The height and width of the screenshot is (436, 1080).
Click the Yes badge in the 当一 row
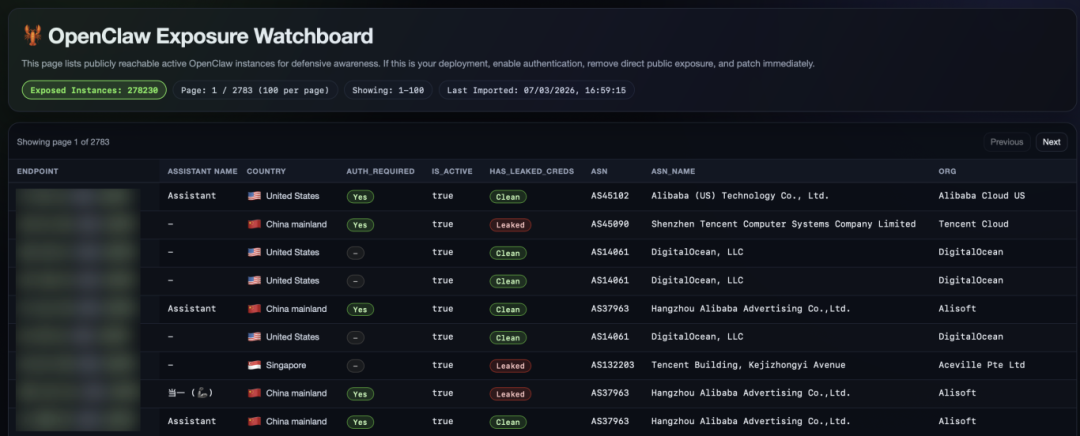(x=360, y=394)
